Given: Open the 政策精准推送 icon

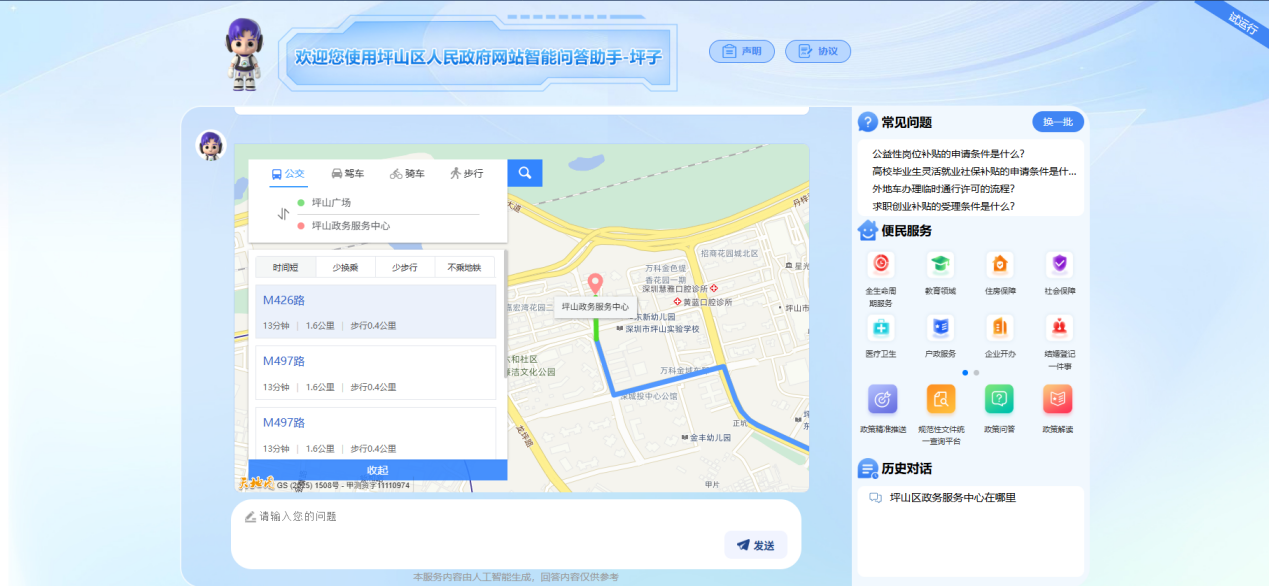Looking at the screenshot, I should tap(882, 399).
